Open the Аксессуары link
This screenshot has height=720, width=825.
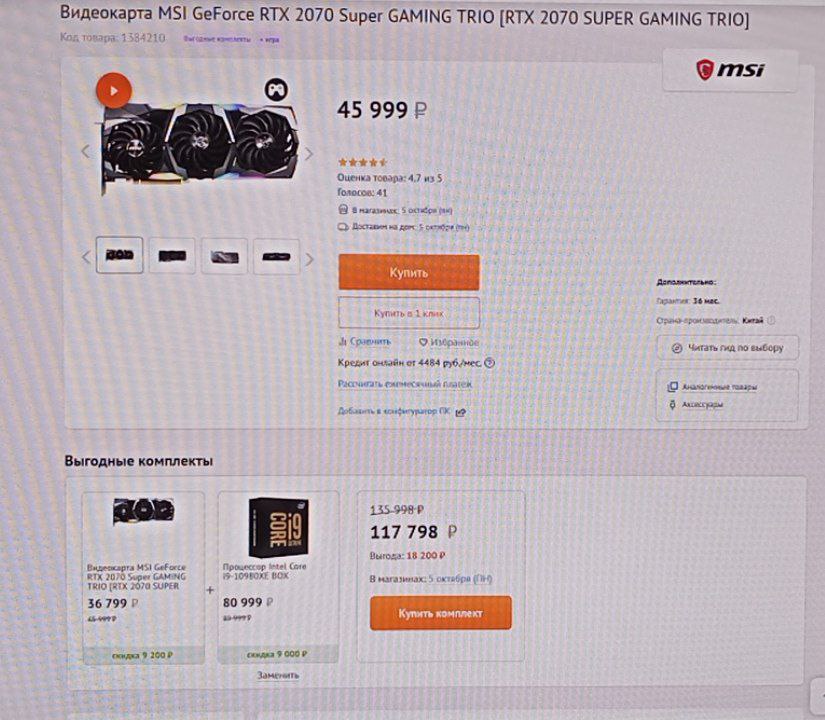[x=696, y=404]
